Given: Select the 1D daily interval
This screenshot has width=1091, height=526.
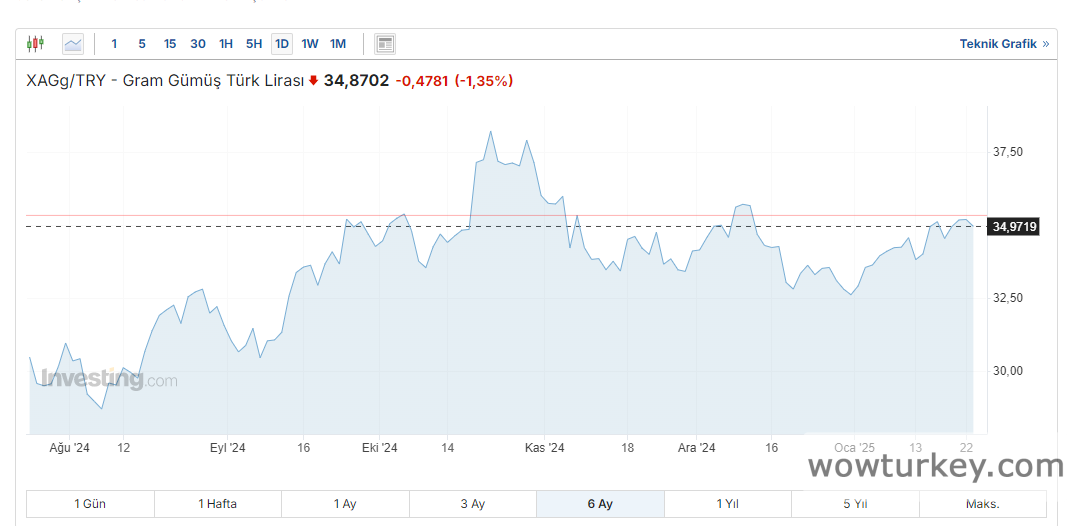Looking at the screenshot, I should 282,44.
